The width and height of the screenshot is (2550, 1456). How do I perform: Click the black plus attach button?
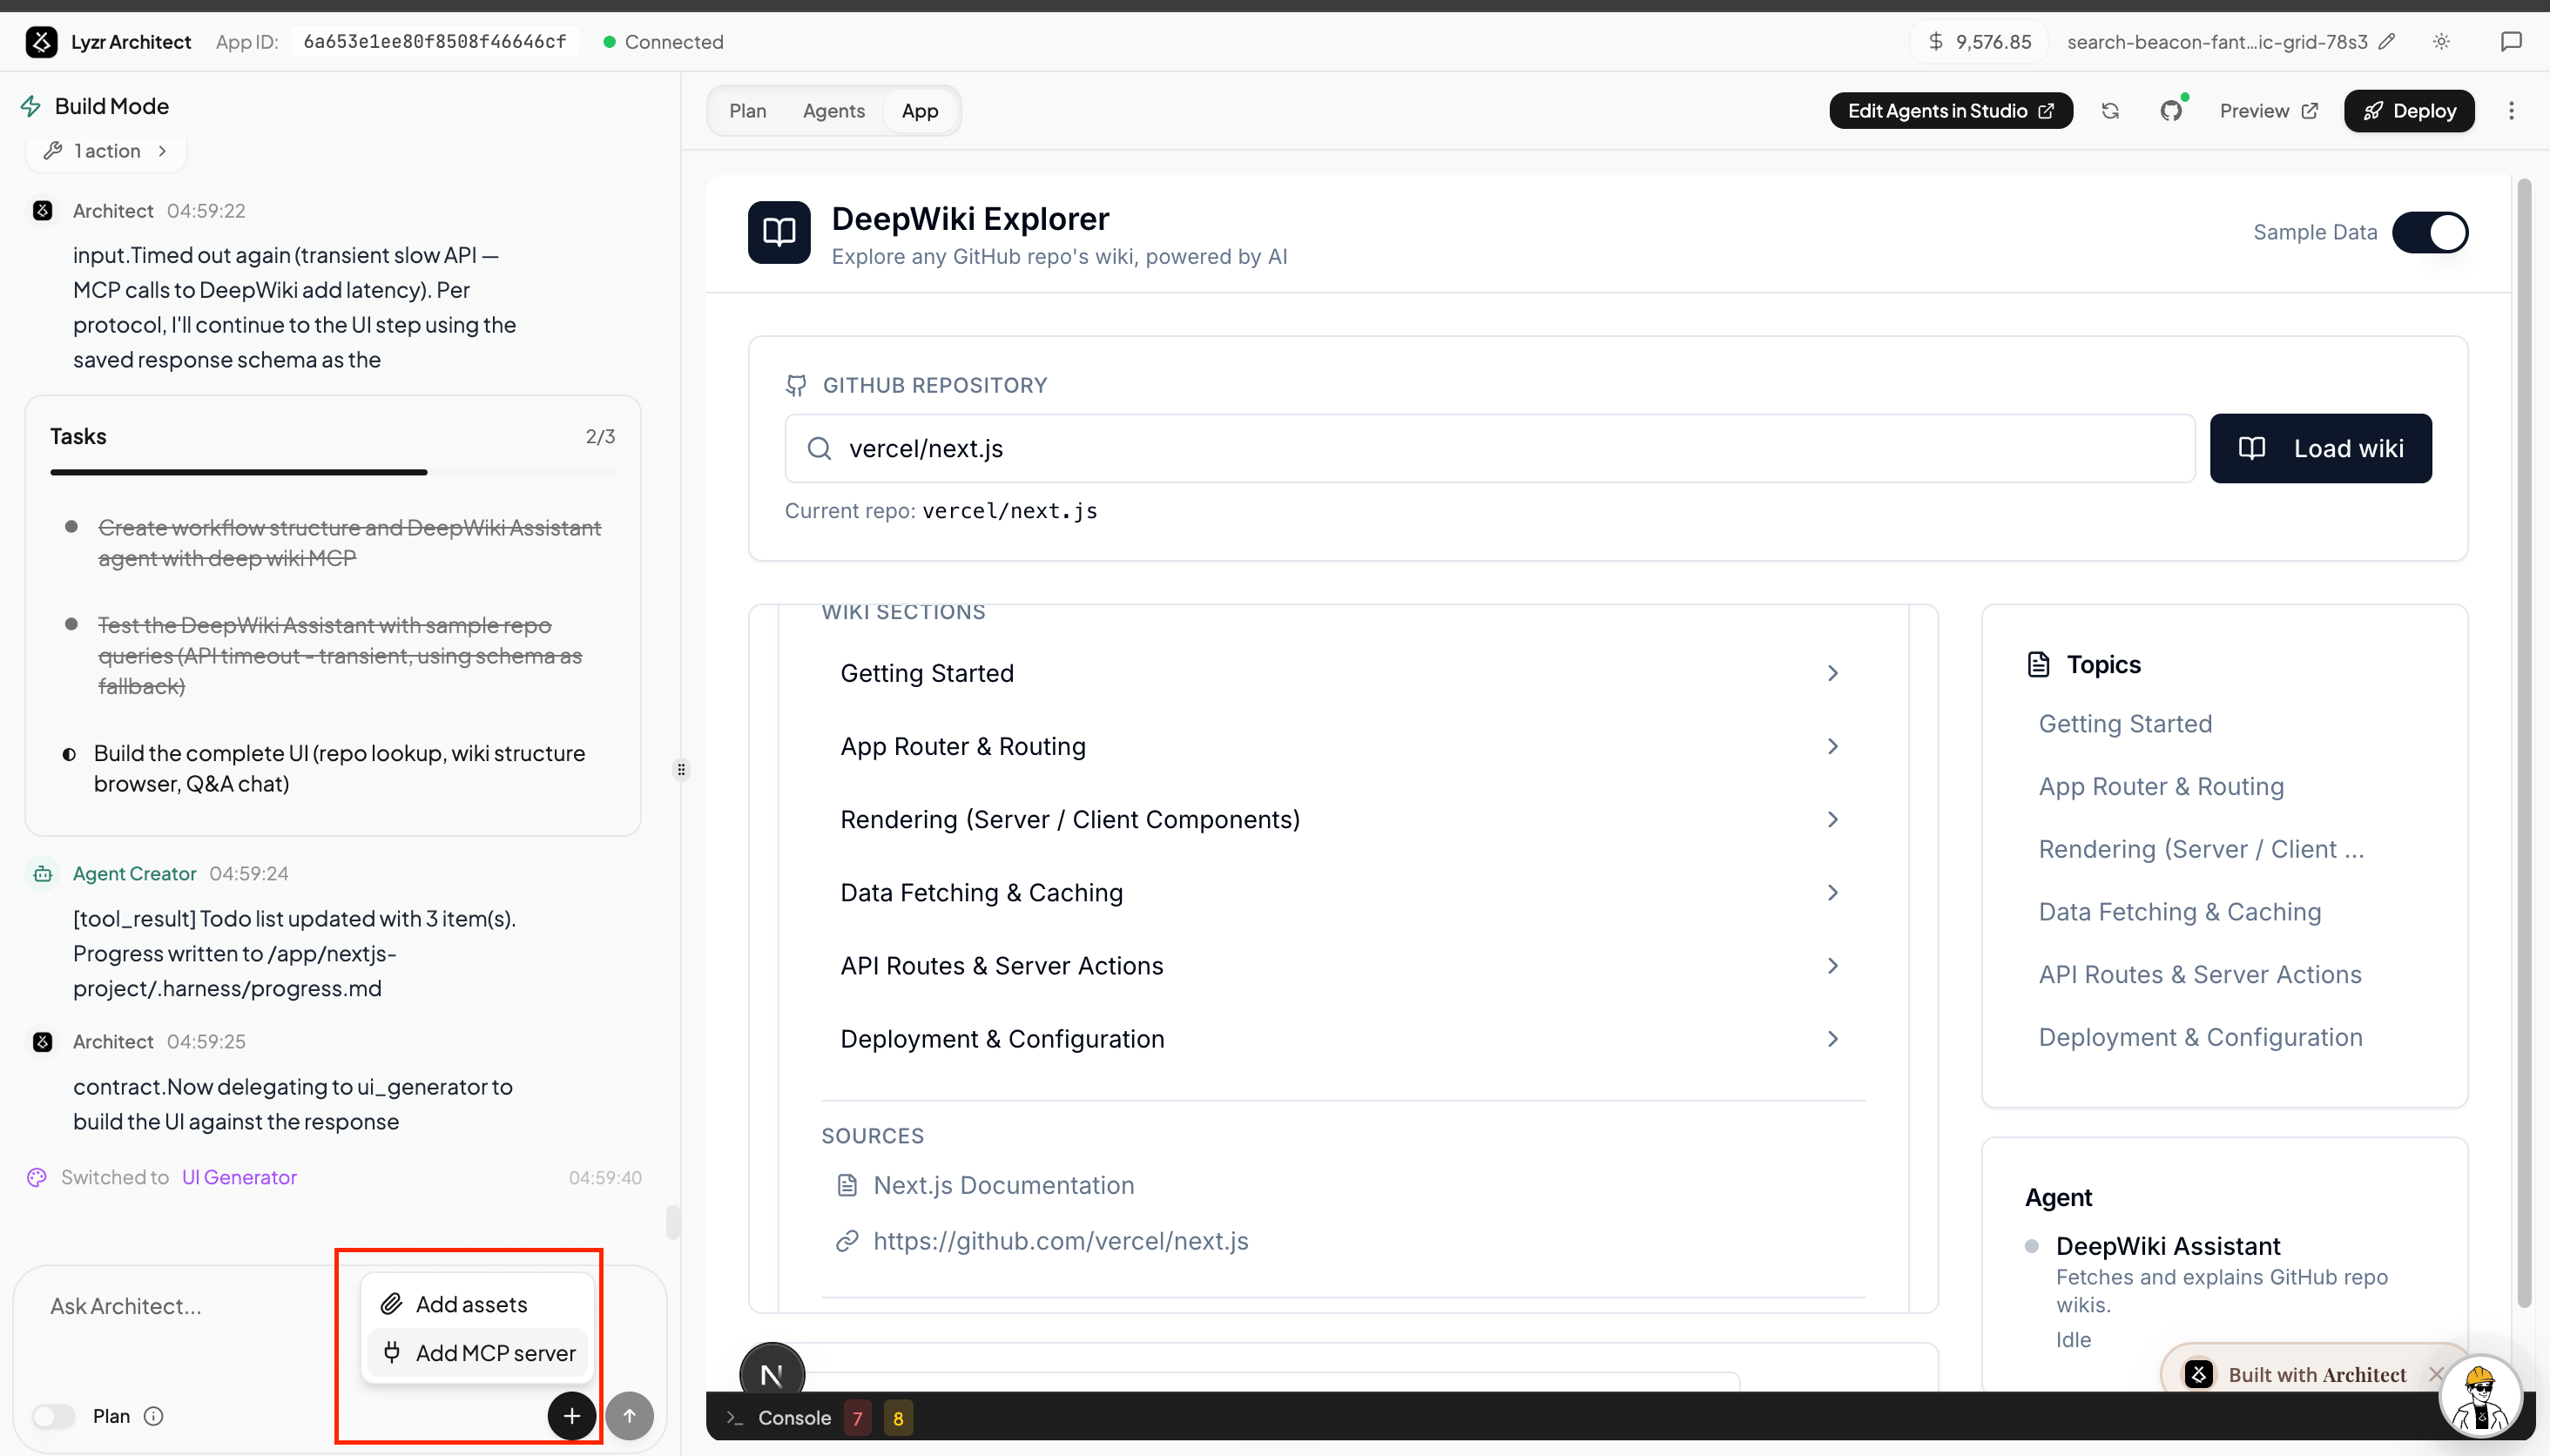572,1415
